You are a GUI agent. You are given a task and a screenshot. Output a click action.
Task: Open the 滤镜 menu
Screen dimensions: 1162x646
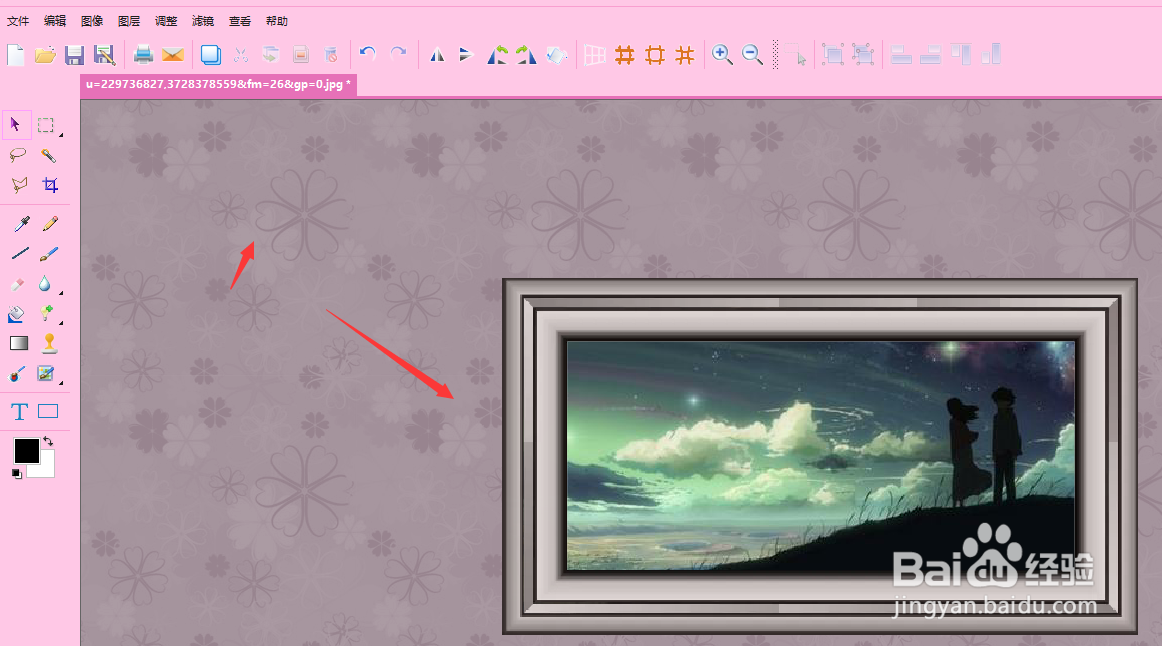click(x=203, y=21)
